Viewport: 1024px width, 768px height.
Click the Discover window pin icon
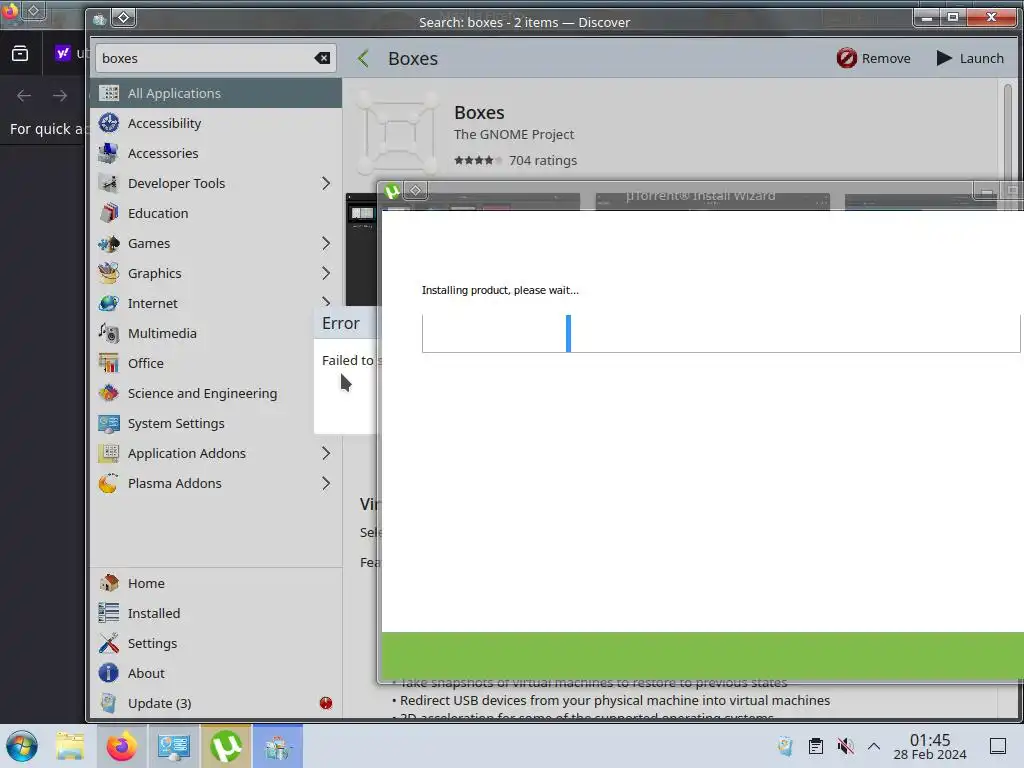[x=124, y=18]
